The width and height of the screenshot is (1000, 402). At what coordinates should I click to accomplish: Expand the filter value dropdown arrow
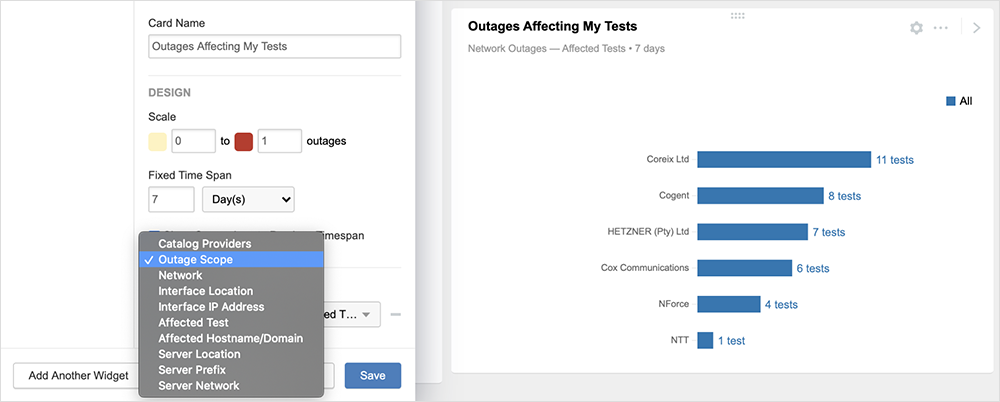[366, 316]
